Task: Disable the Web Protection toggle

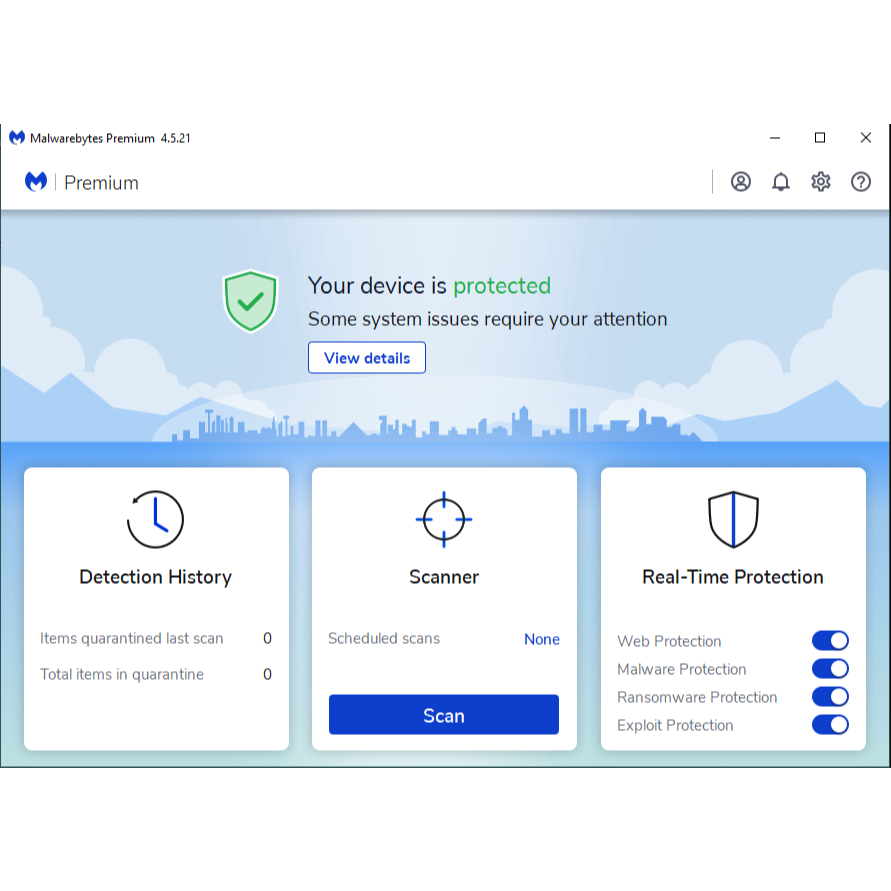Action: tap(830, 641)
